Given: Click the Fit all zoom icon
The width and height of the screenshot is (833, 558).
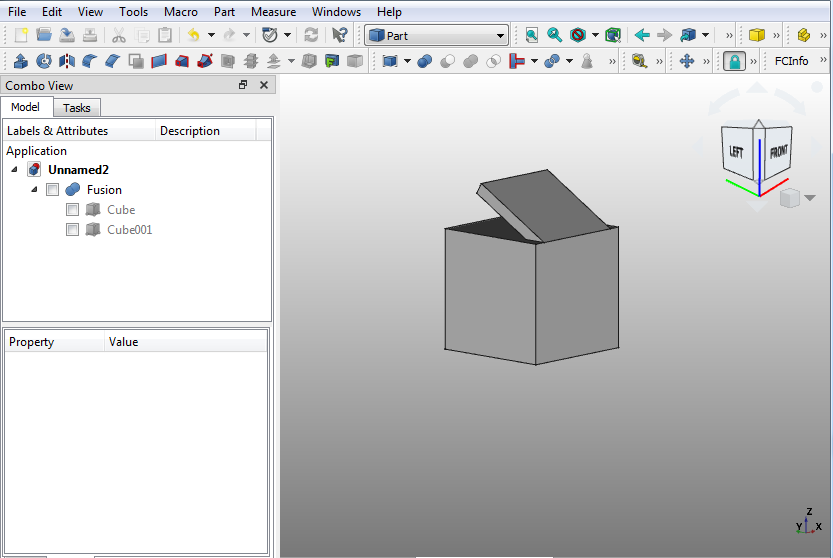Looking at the screenshot, I should tap(532, 35).
